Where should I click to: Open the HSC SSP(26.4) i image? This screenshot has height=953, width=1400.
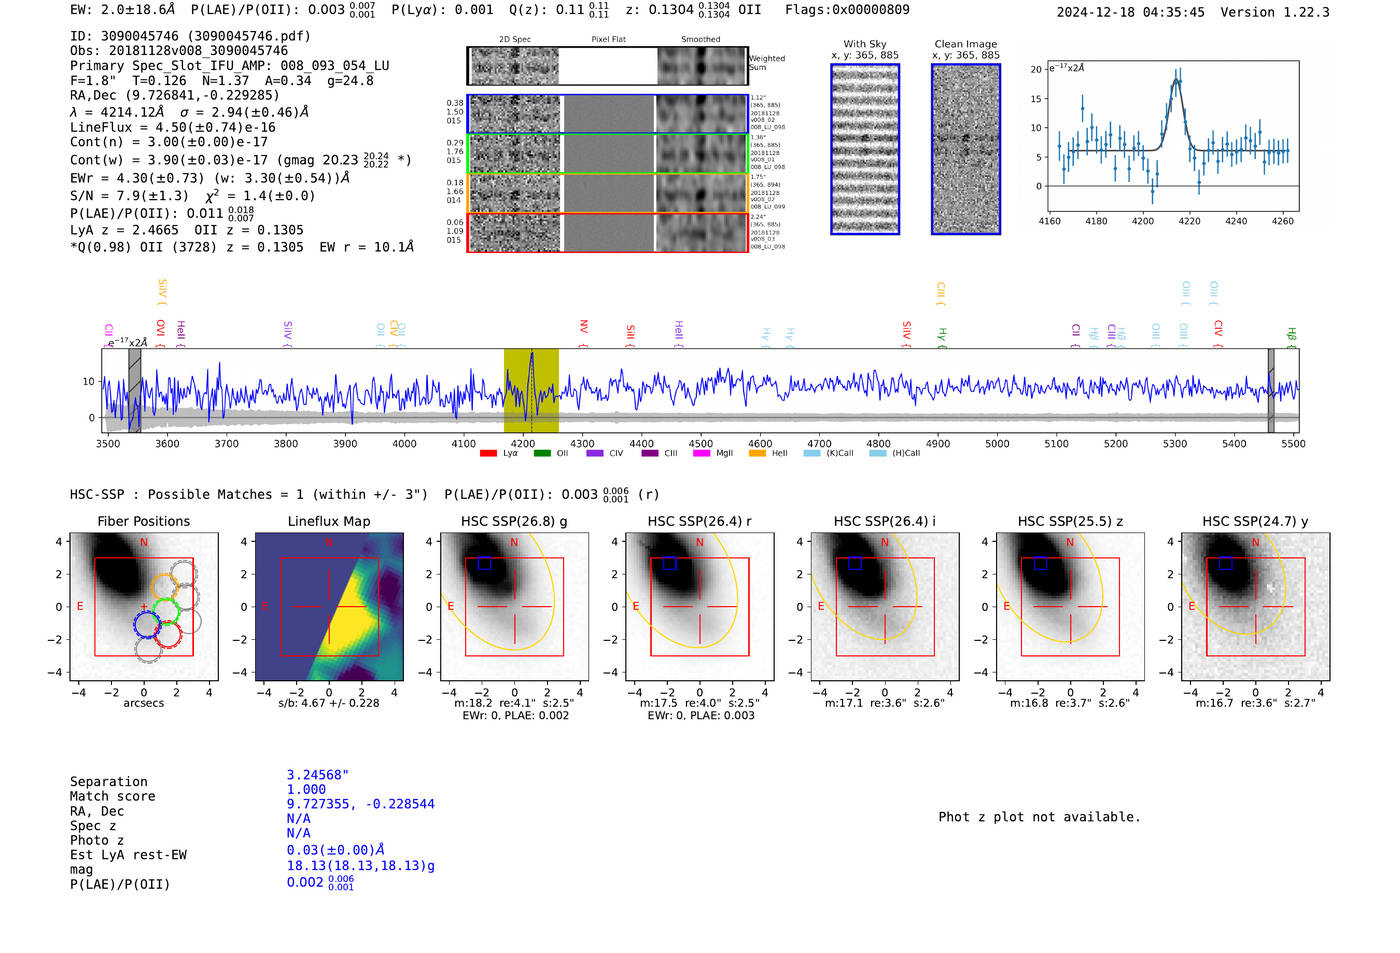pyautogui.click(x=885, y=606)
